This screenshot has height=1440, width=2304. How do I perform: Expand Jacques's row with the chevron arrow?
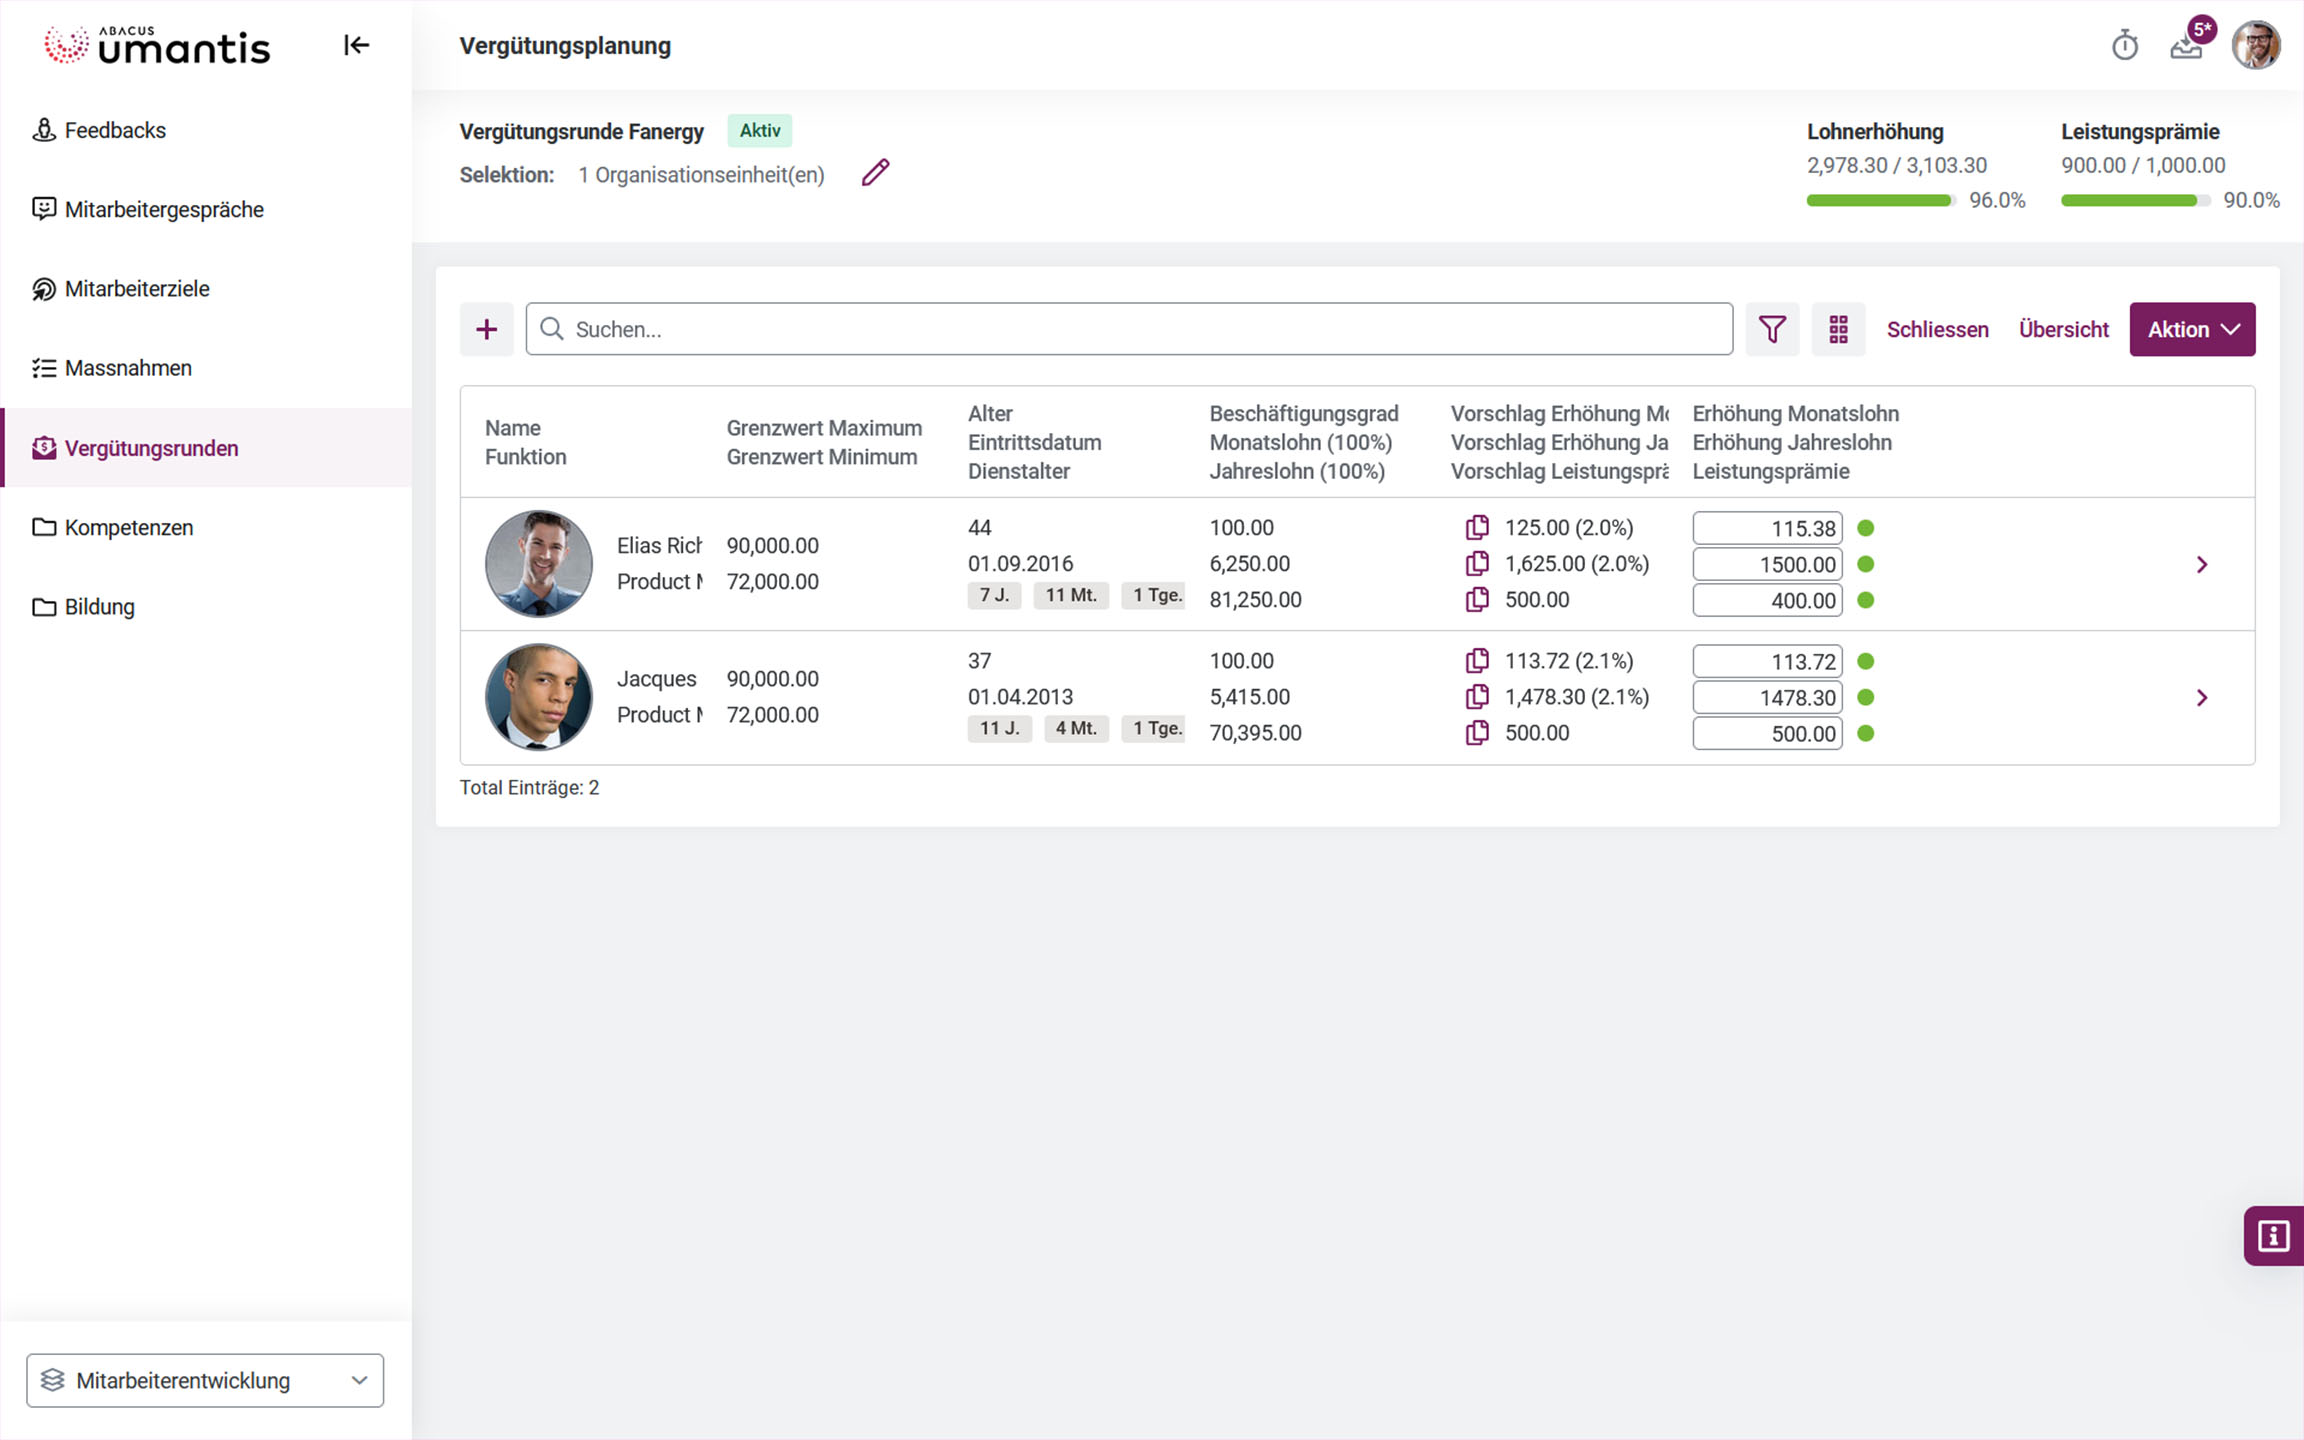2202,698
